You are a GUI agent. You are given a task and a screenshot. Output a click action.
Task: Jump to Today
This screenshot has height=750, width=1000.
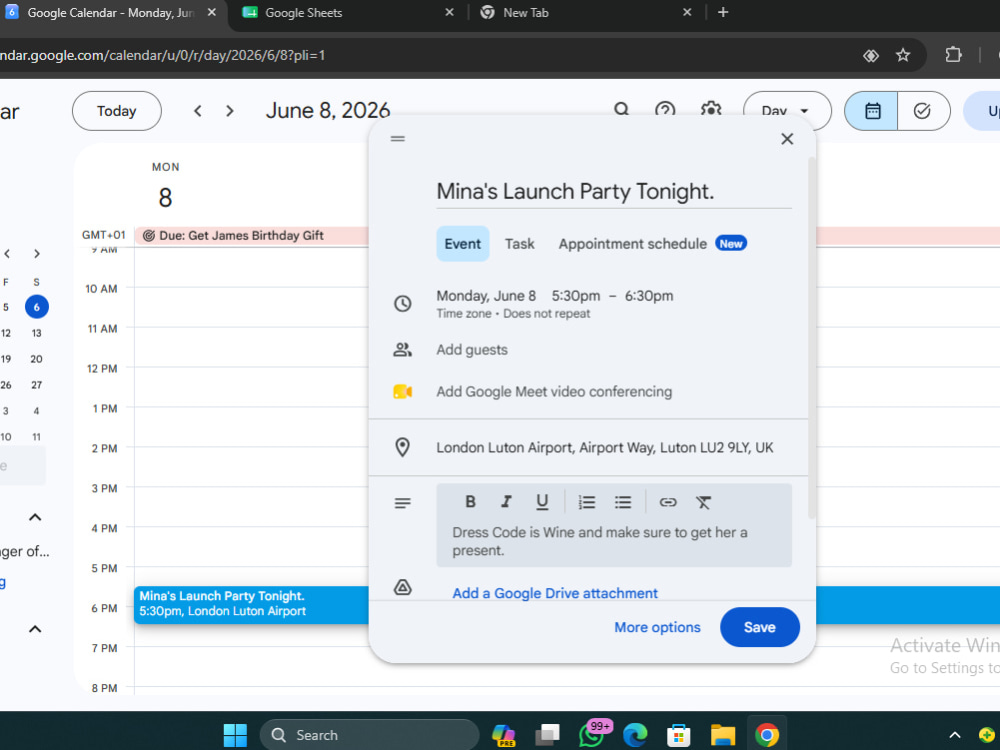point(117,111)
